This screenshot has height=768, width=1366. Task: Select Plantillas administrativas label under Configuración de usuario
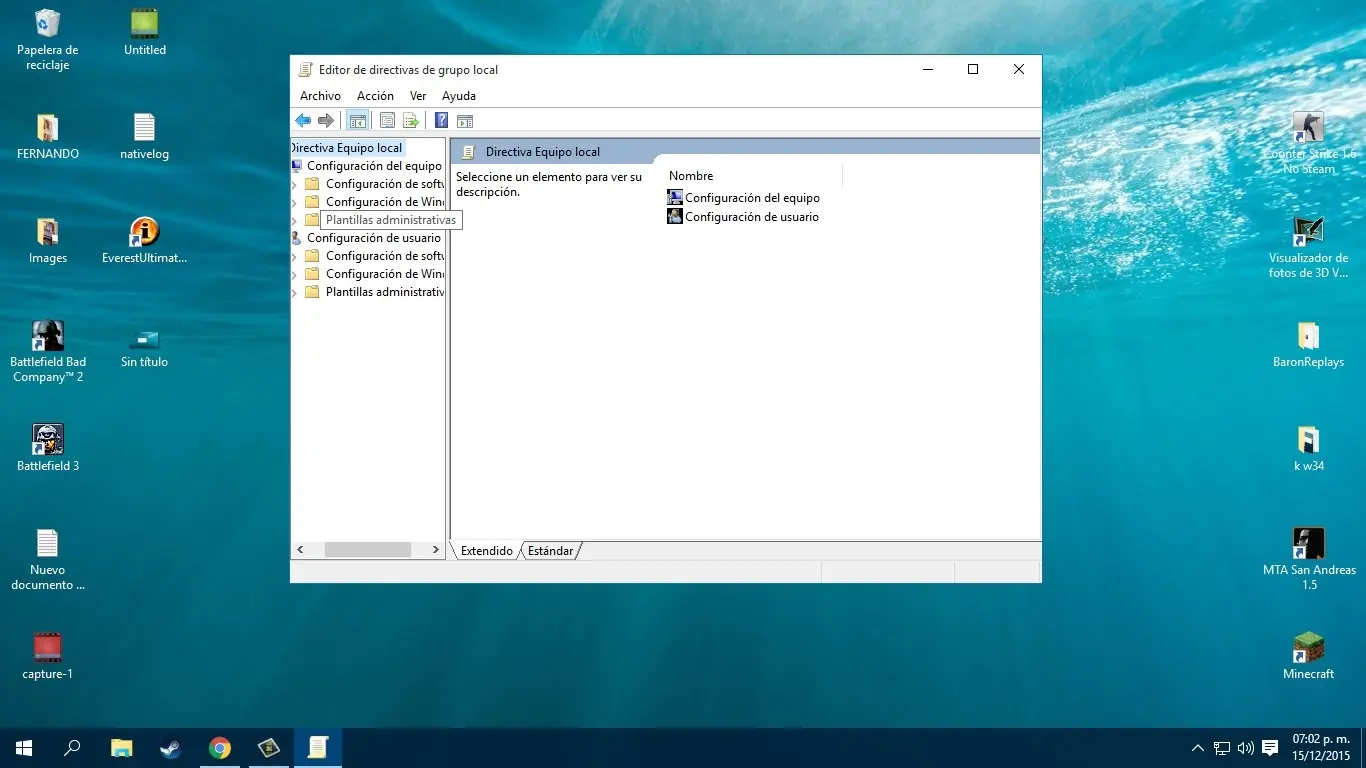[x=385, y=292]
